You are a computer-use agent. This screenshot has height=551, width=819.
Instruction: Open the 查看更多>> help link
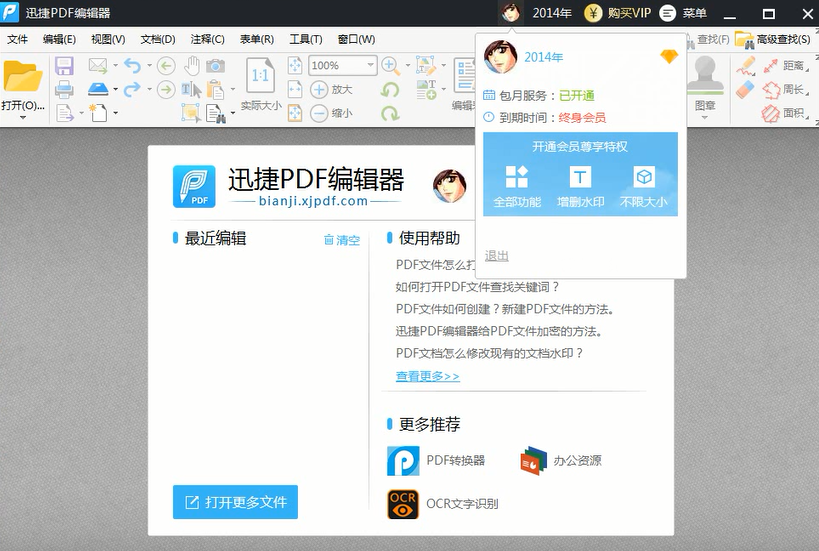(428, 376)
